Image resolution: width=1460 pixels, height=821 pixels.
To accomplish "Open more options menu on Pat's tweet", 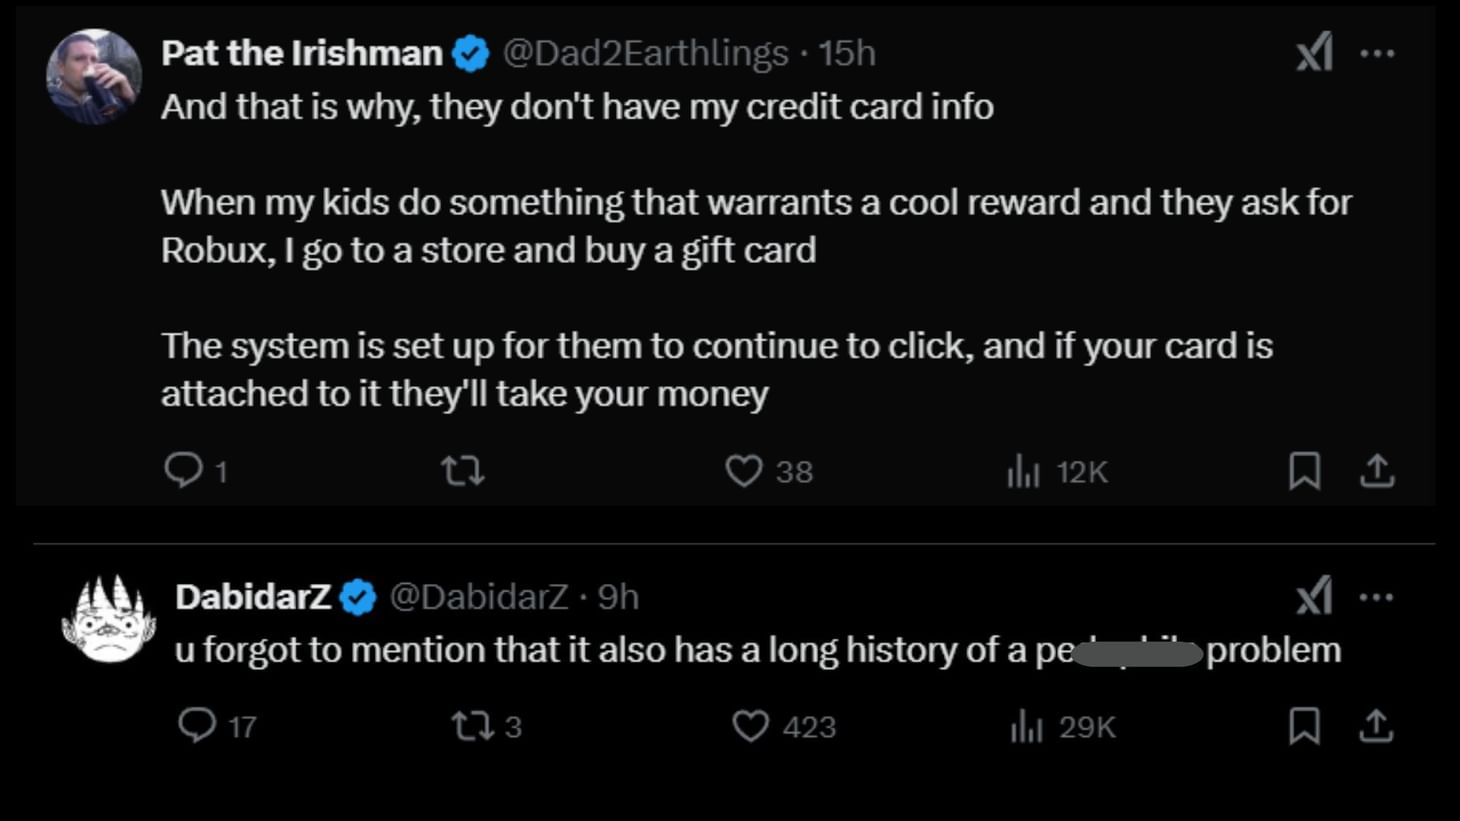I will 1377,53.
